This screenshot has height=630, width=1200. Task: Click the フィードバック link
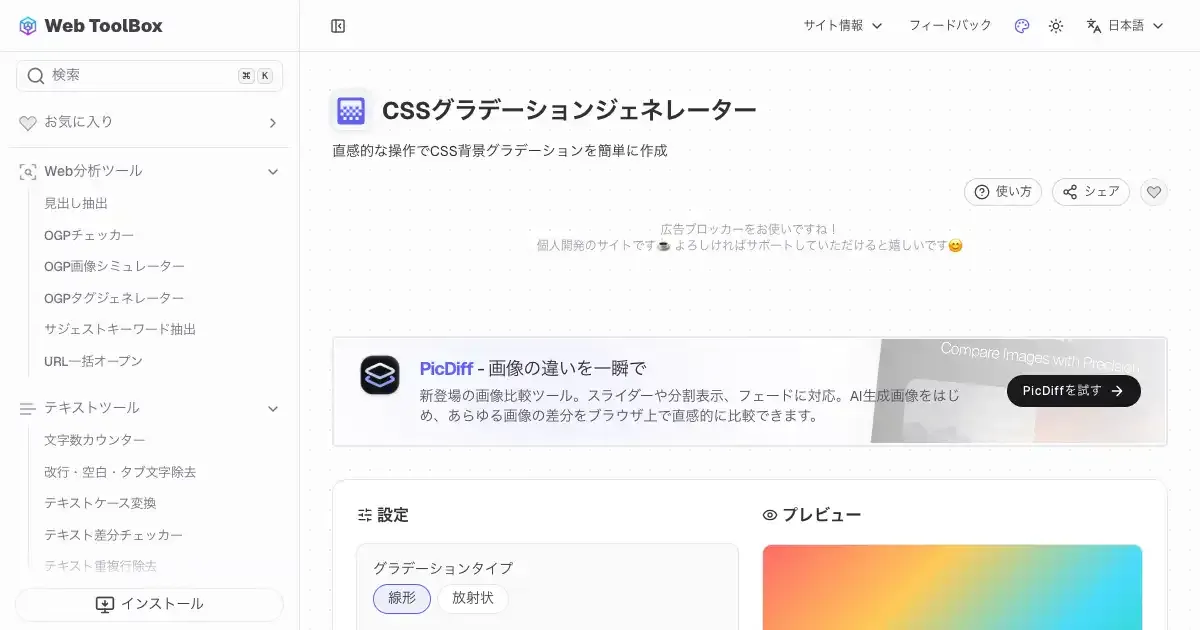coord(950,26)
